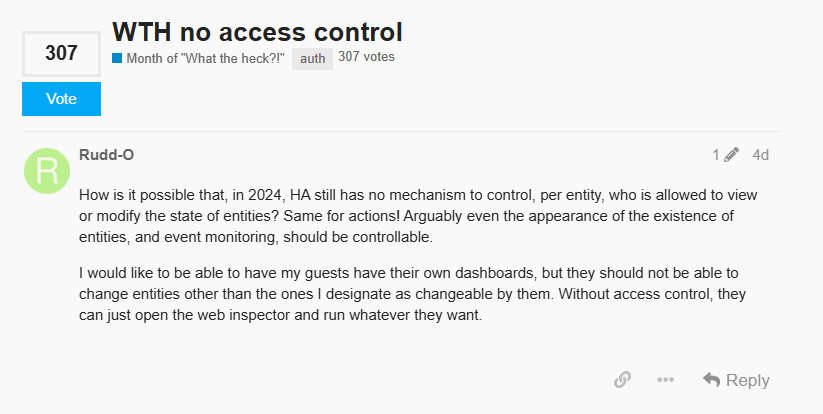Click the Reply label text
The width and height of the screenshot is (823, 414).
click(747, 380)
